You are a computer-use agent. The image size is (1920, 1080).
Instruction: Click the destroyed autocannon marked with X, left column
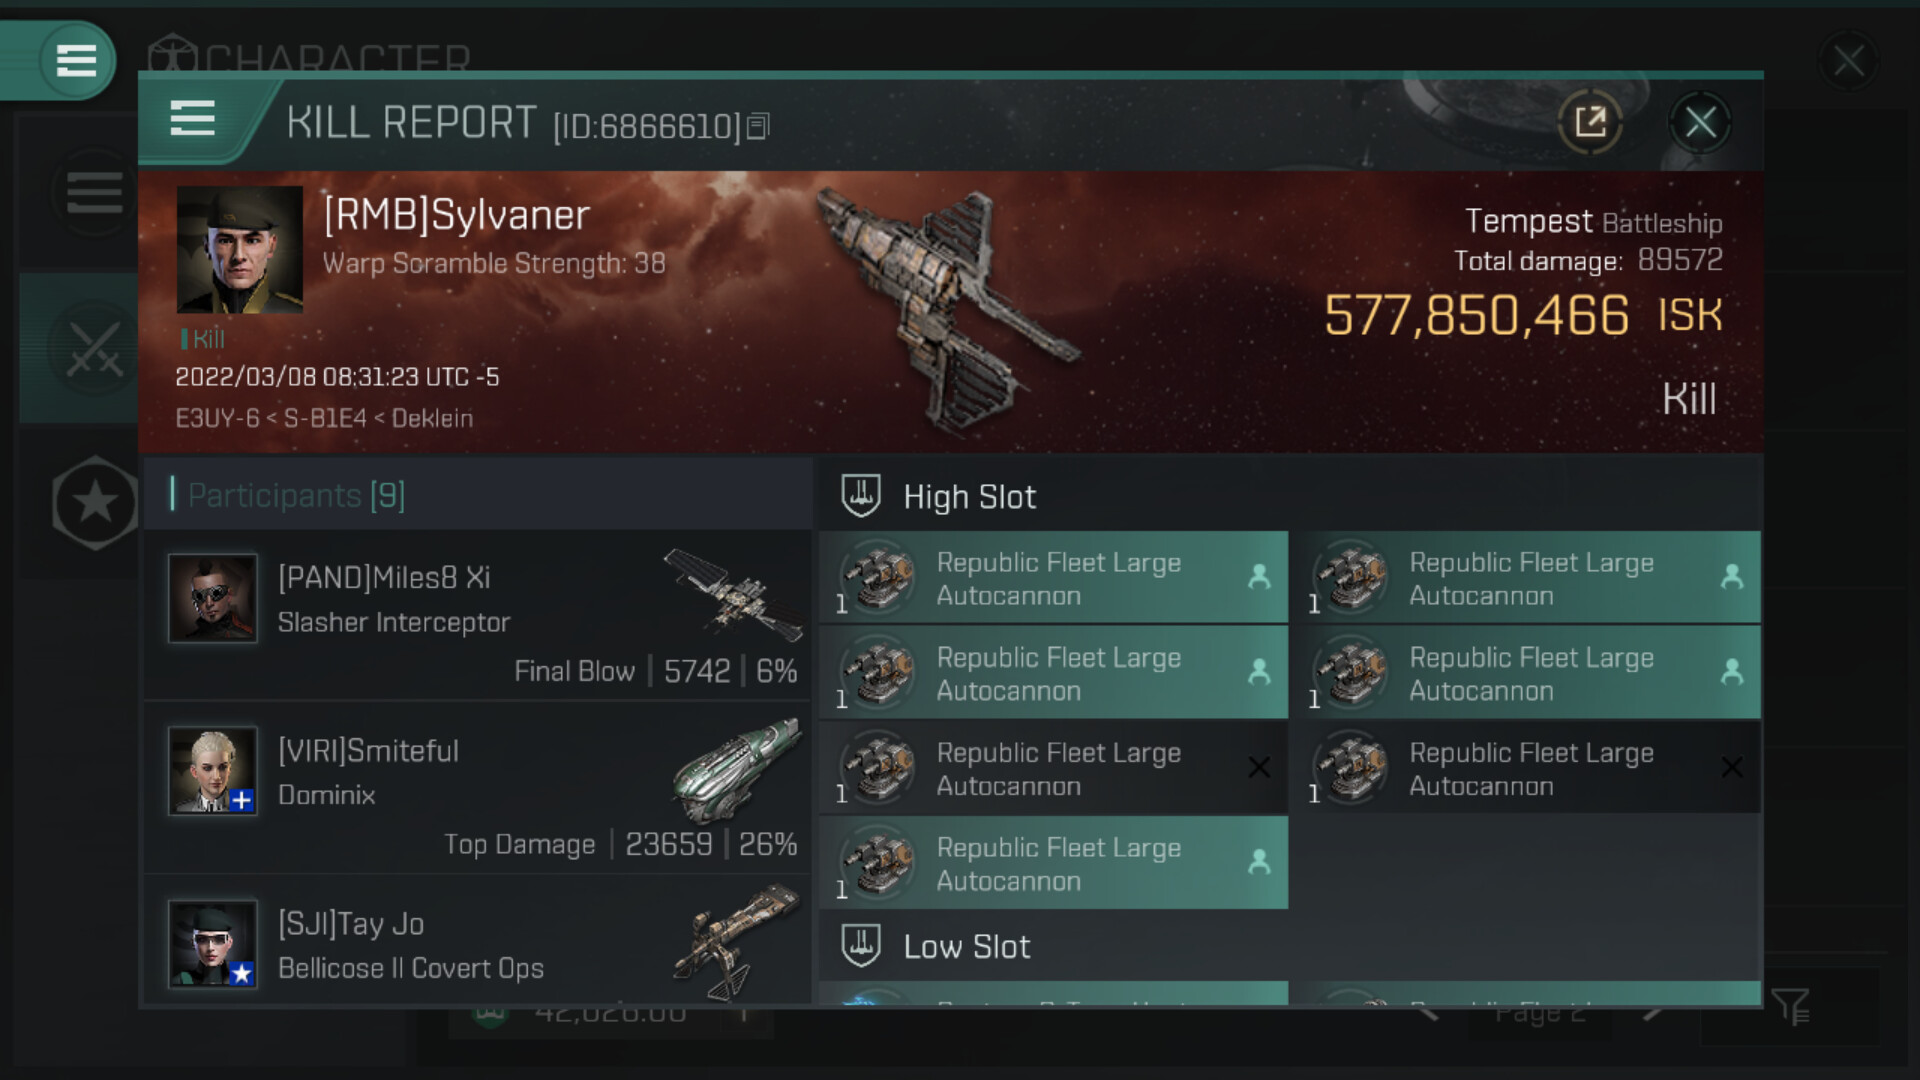point(1054,768)
